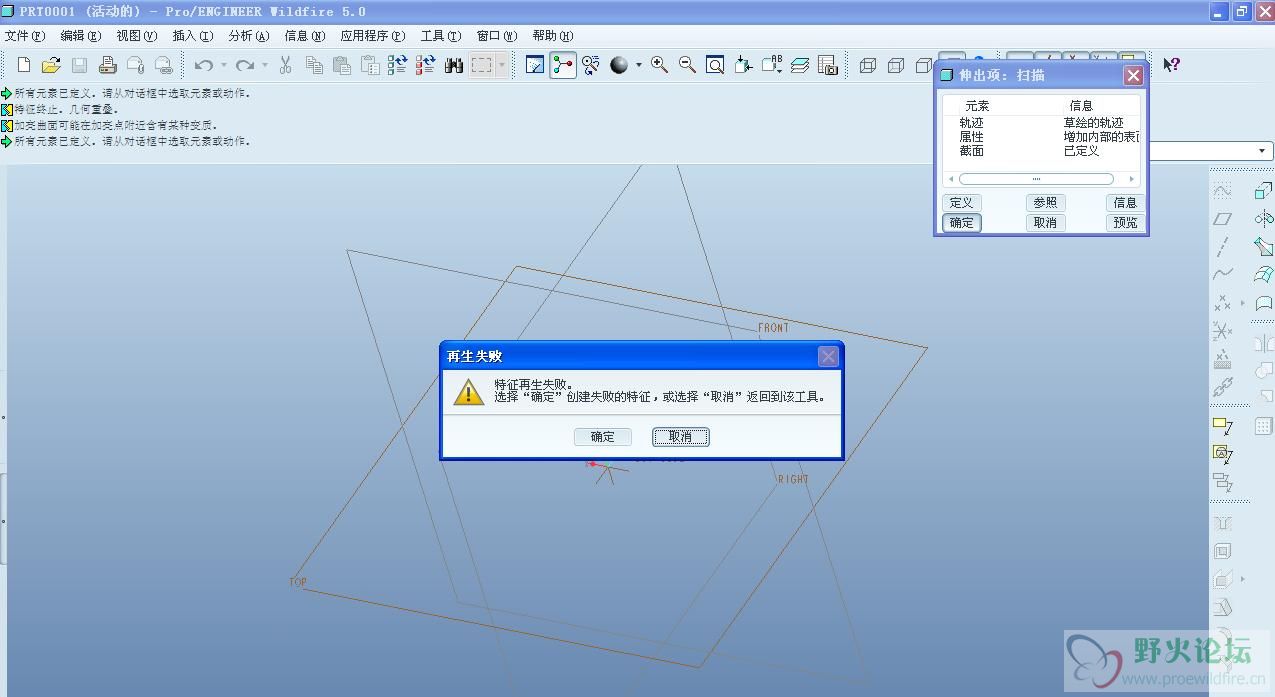The image size is (1275, 697).
Task: Click the Cut scissors icon
Action: pyautogui.click(x=285, y=65)
